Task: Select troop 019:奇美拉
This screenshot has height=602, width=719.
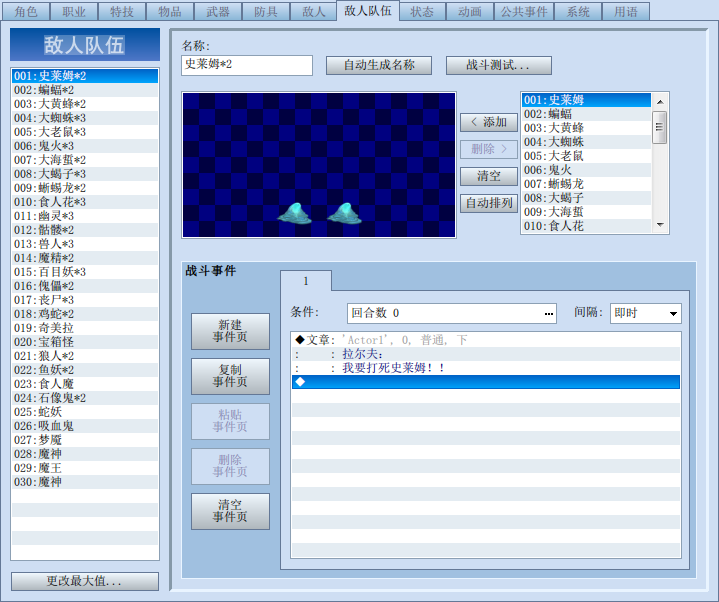Action: click(x=85, y=328)
